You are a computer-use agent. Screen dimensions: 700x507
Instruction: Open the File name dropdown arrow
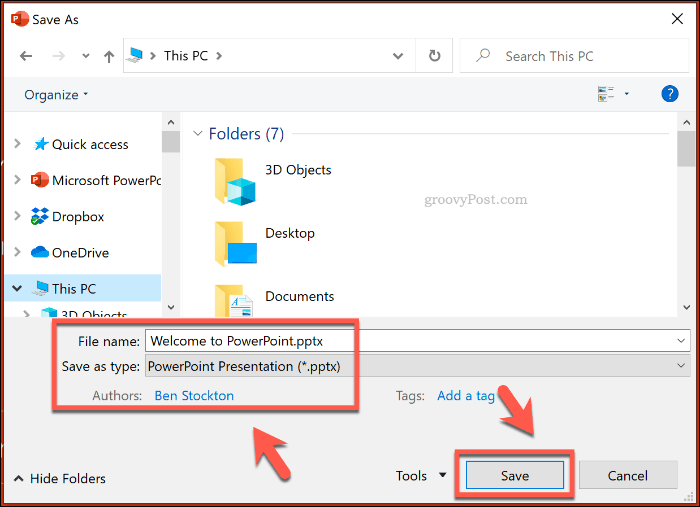pos(681,341)
